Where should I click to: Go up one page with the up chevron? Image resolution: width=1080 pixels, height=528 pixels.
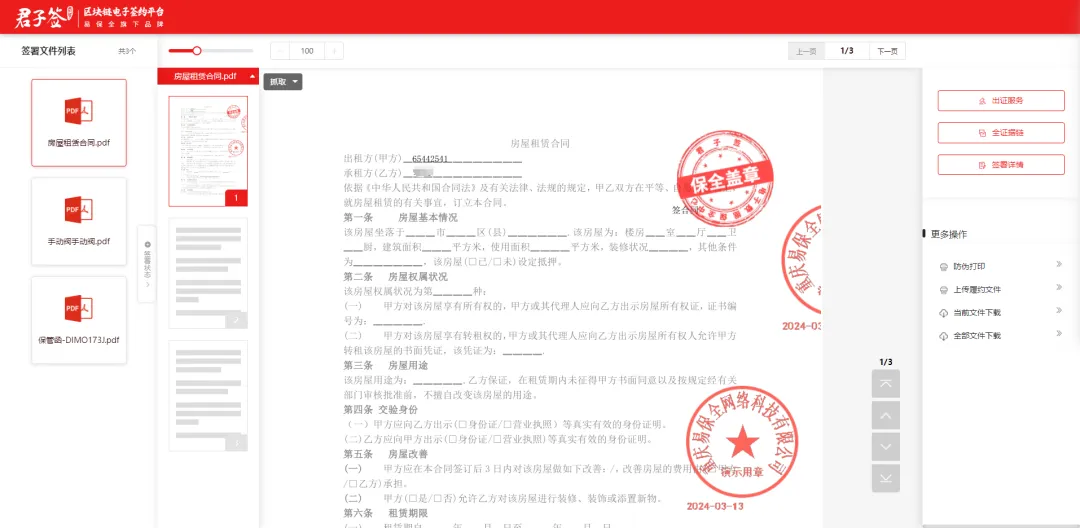(886, 415)
